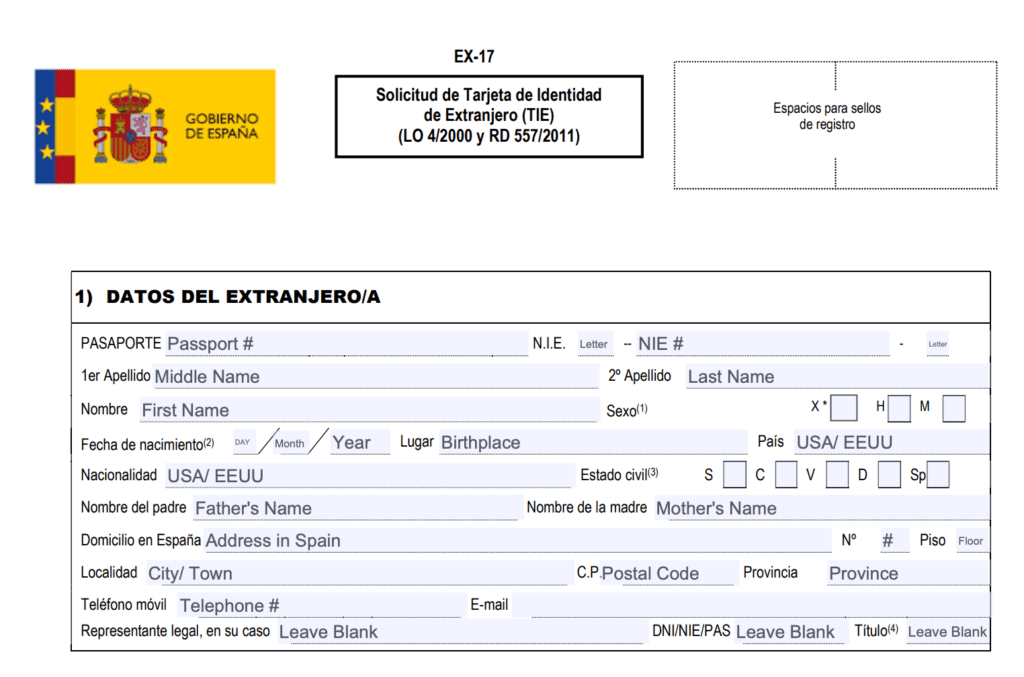Mark the D estado civil checkbox
Image resolution: width=1024 pixels, height=677 pixels.
(x=889, y=474)
